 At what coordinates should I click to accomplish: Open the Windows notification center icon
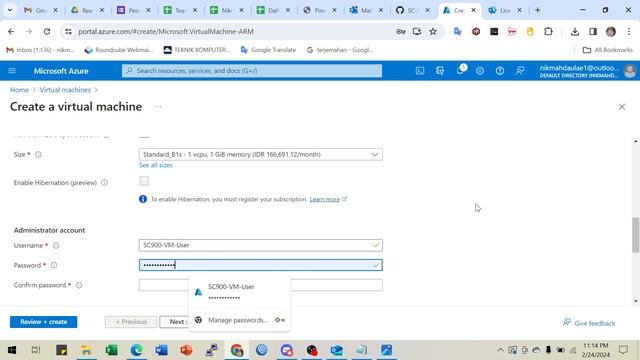tap(623, 350)
